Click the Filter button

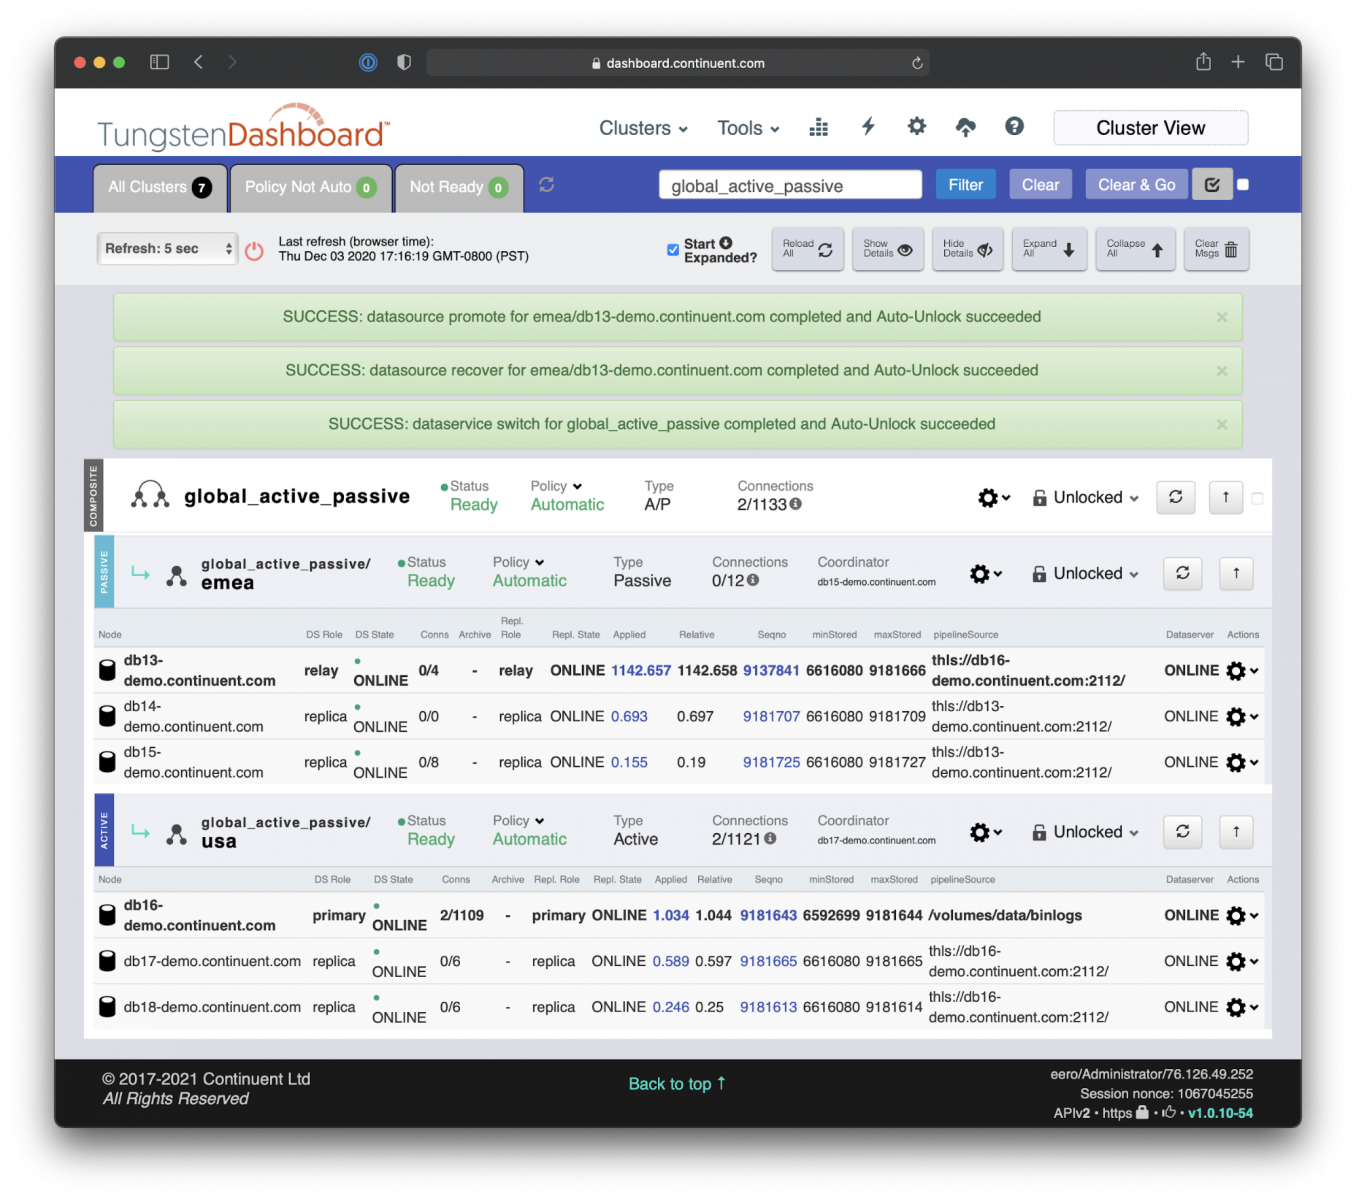(965, 185)
